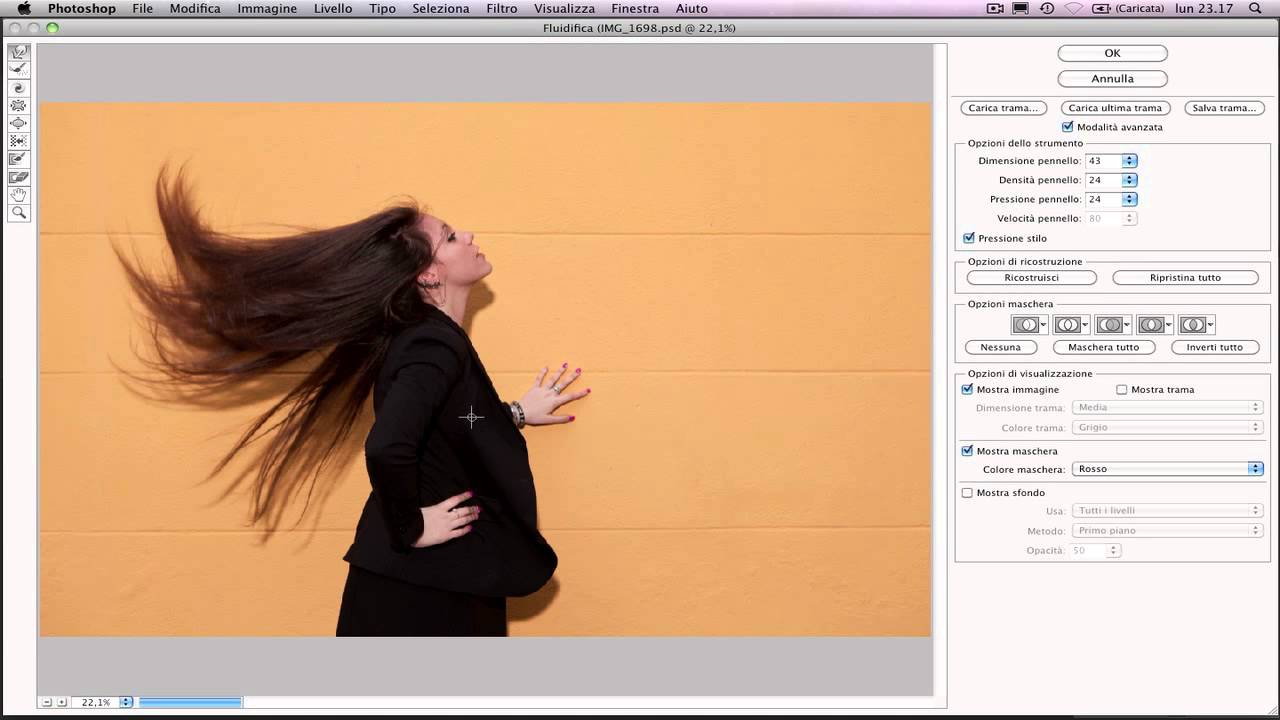Click Carica ultima trama button
This screenshot has height=720, width=1280.
pos(1115,108)
